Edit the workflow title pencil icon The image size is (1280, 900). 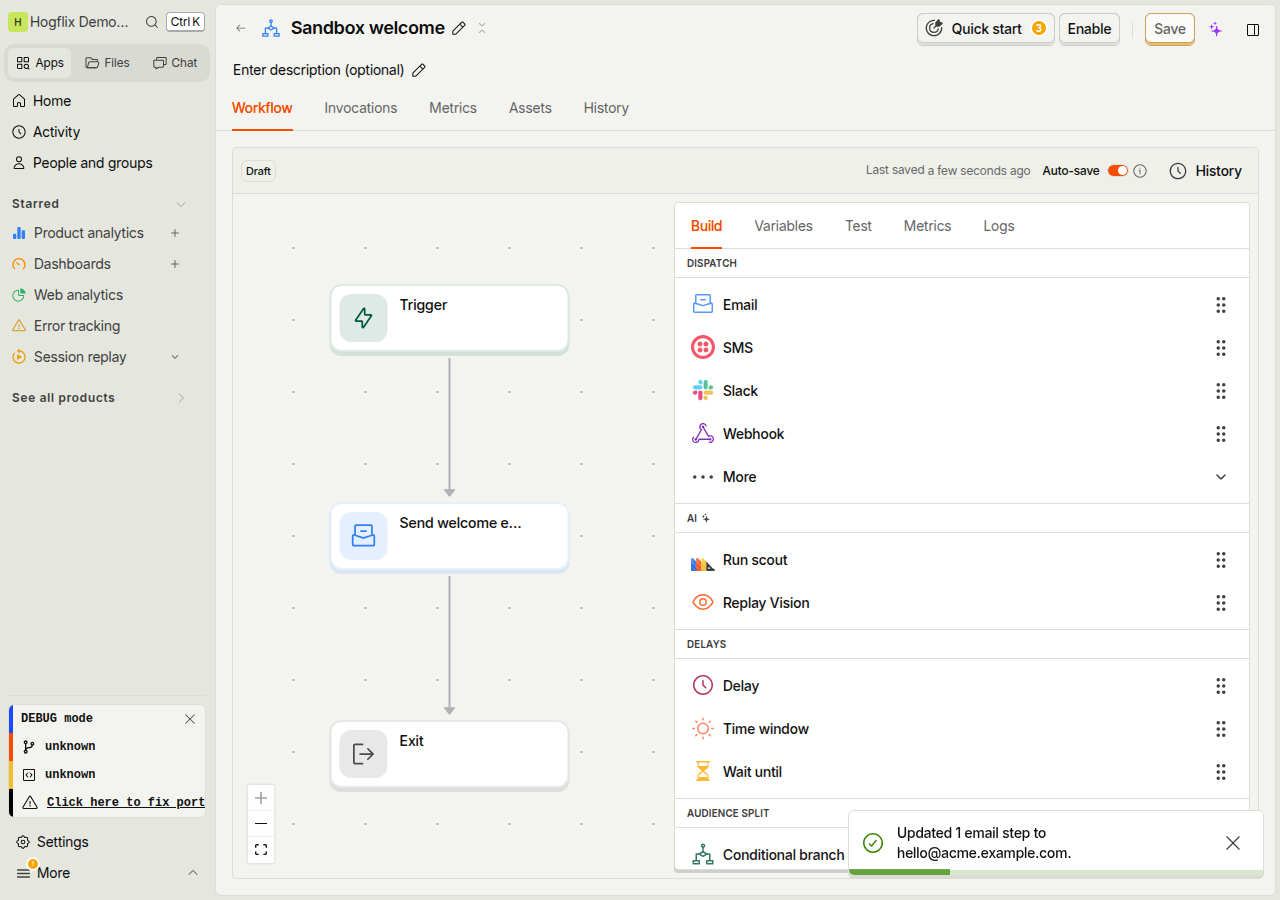click(x=459, y=28)
